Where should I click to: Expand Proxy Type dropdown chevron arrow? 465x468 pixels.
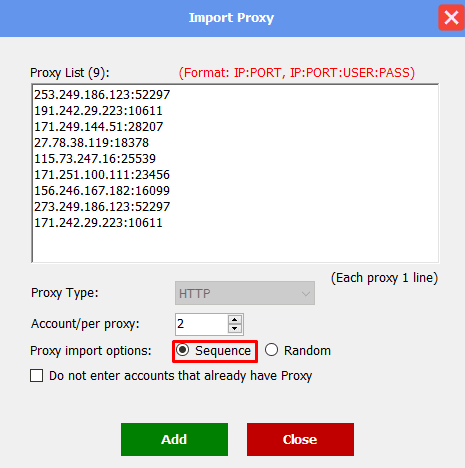(306, 294)
